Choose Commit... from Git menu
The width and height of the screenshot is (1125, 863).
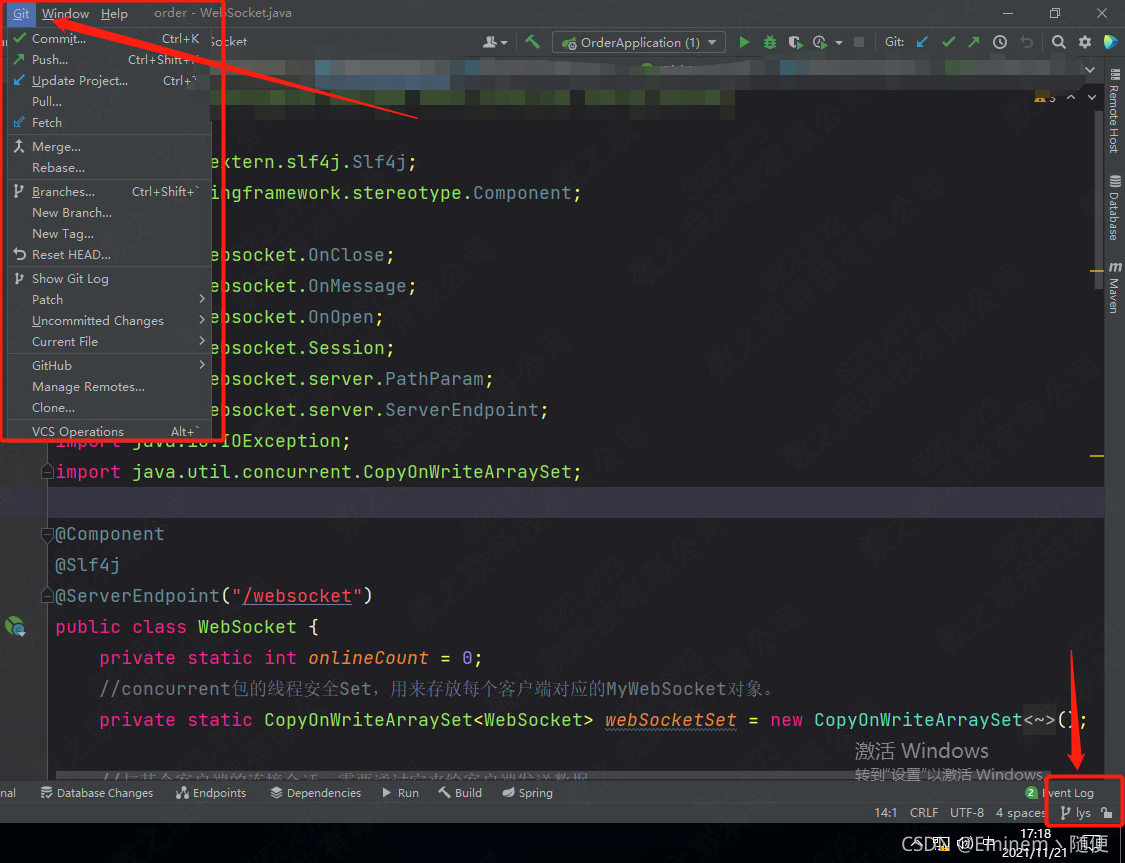pyautogui.click(x=109, y=39)
